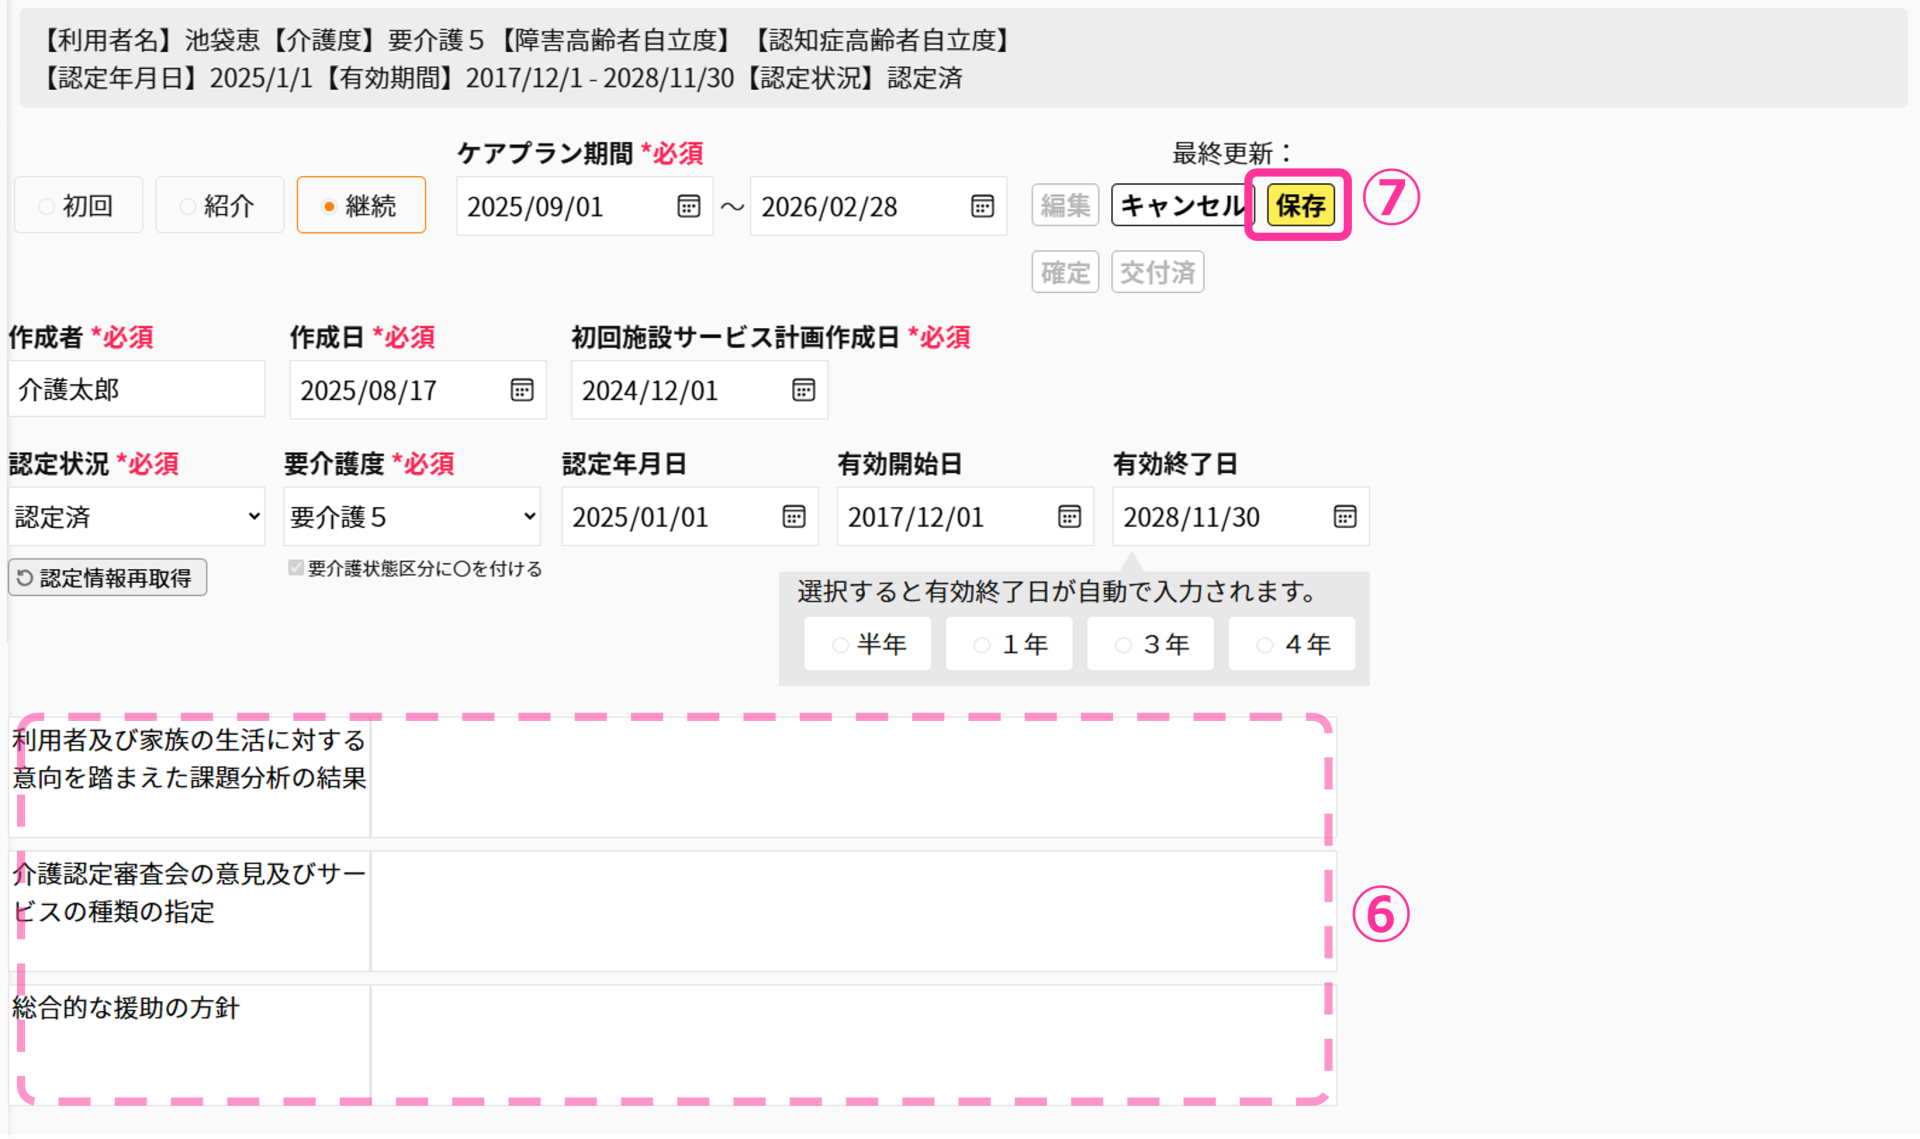
Task: Click 認定情報再取得 refresh button
Action: click(107, 578)
